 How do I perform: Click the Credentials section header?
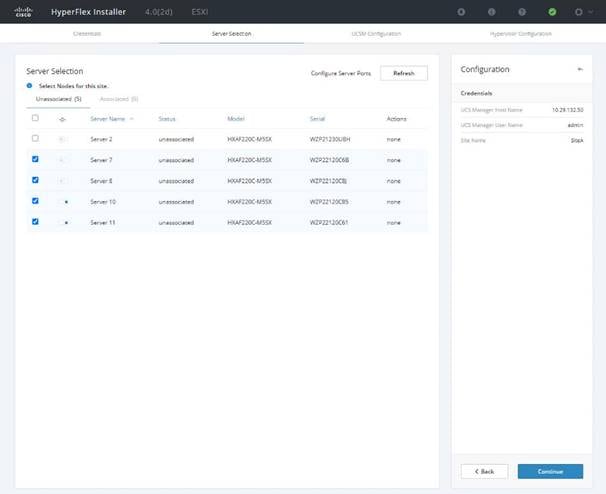click(477, 93)
